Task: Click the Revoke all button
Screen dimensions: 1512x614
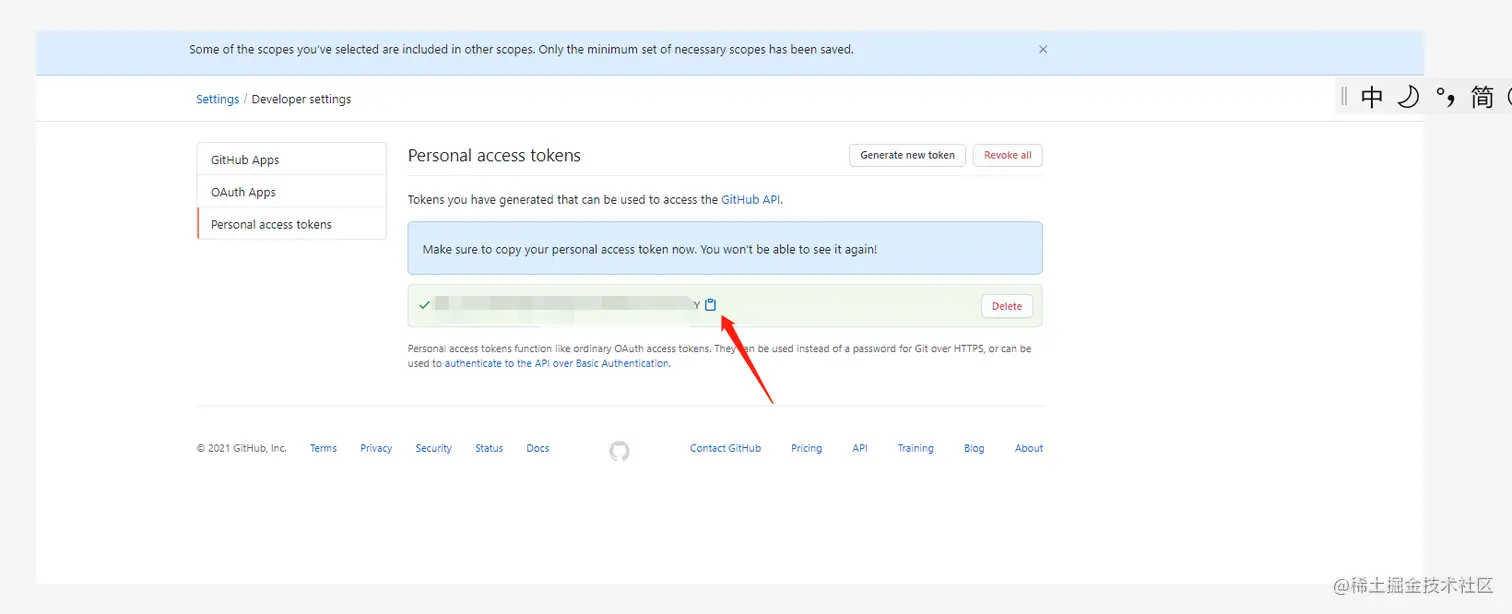Action: pos(1007,155)
